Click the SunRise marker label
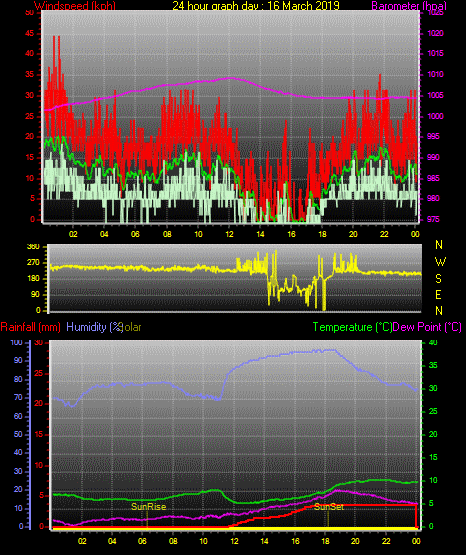The width and height of the screenshot is (466, 555). (149, 507)
